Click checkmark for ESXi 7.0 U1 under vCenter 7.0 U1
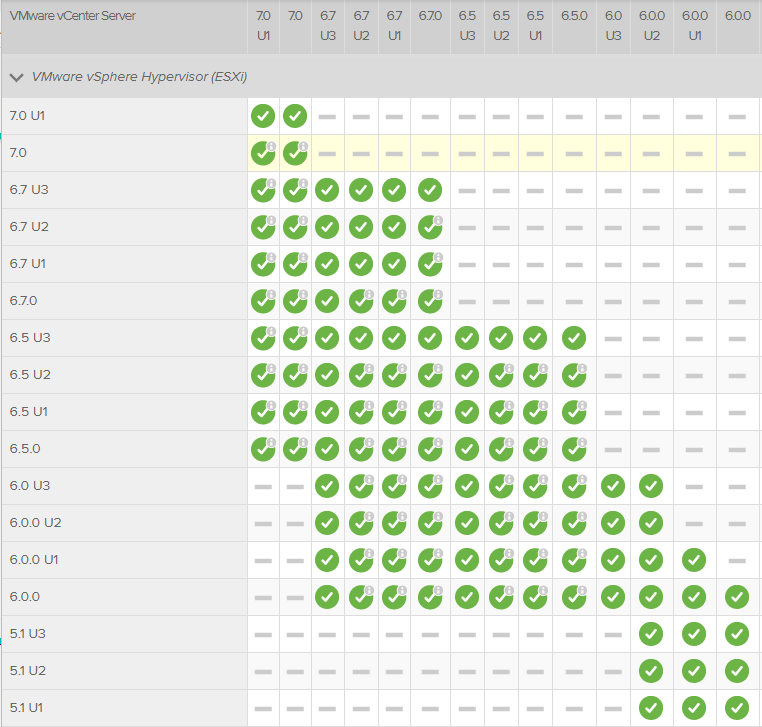This screenshot has height=727, width=762. pyautogui.click(x=262, y=116)
